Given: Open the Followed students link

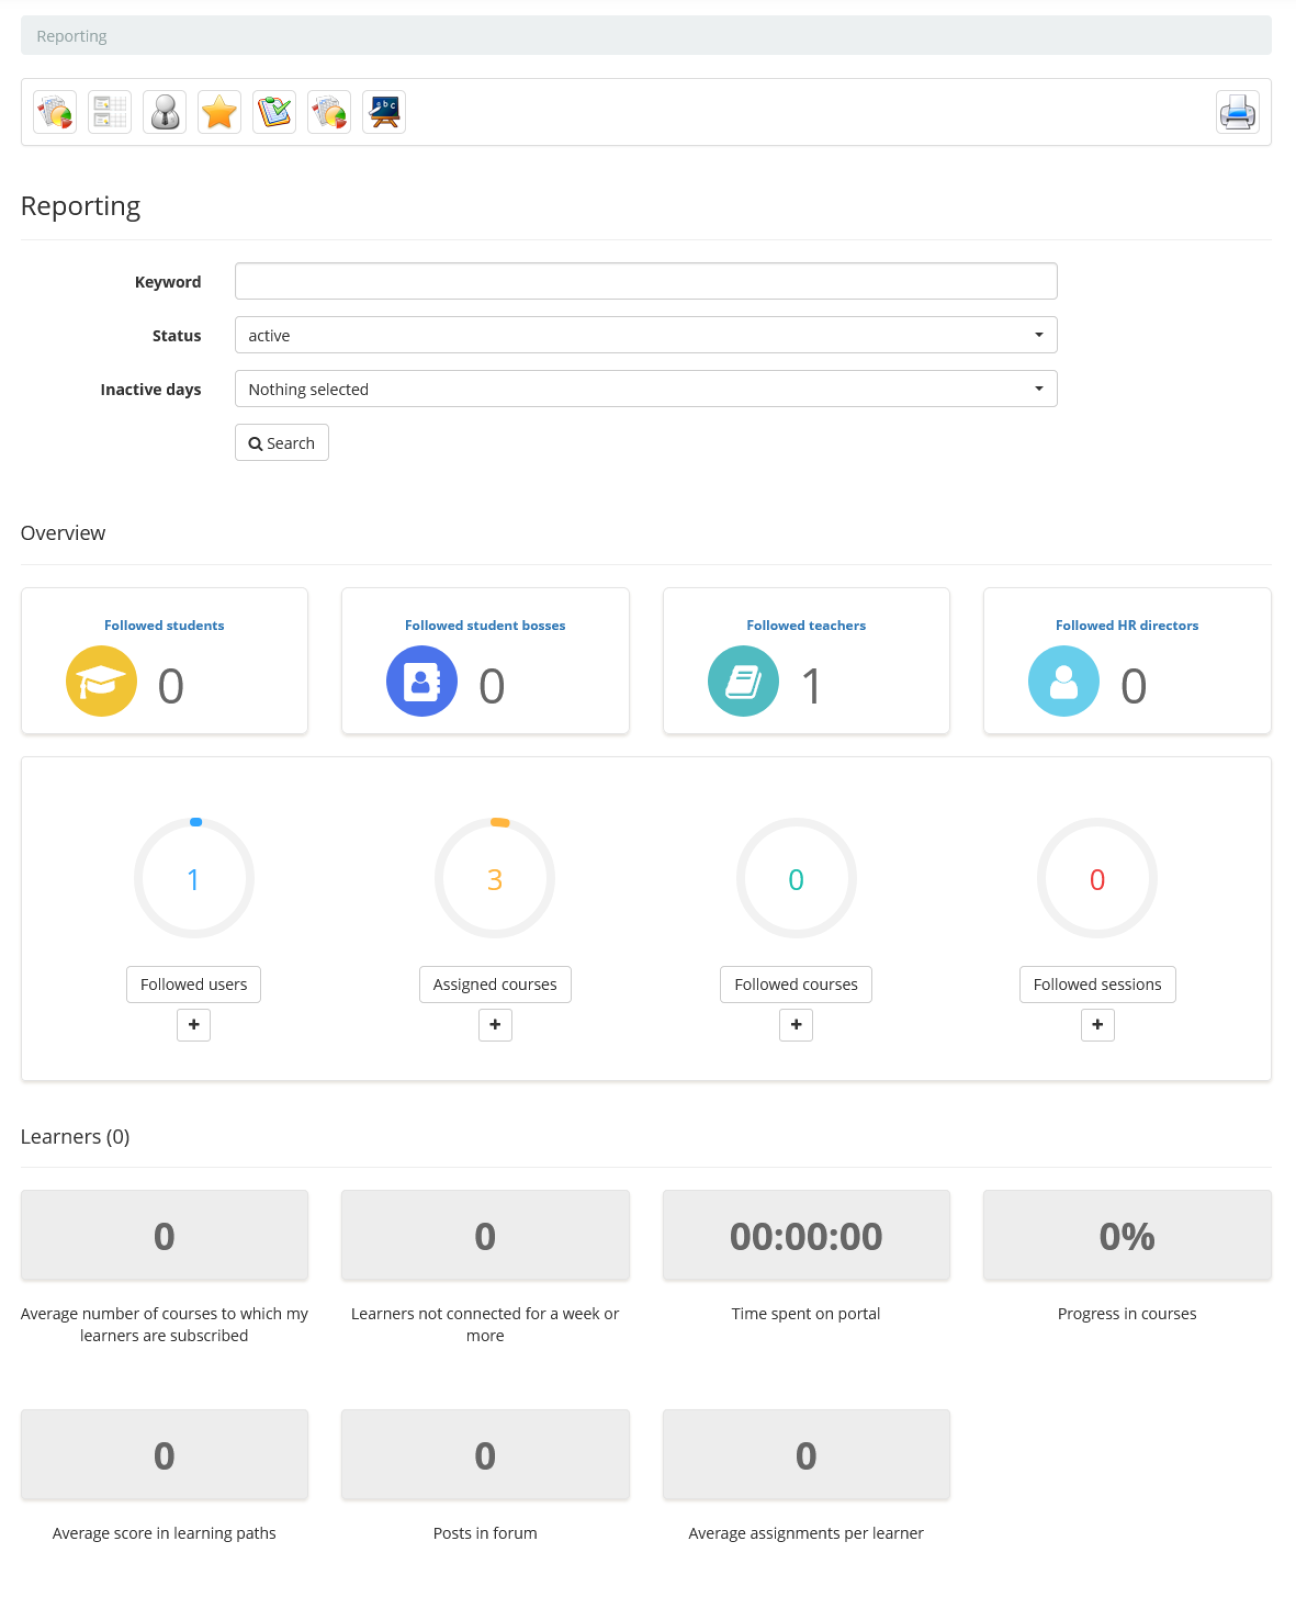Looking at the screenshot, I should point(164,625).
